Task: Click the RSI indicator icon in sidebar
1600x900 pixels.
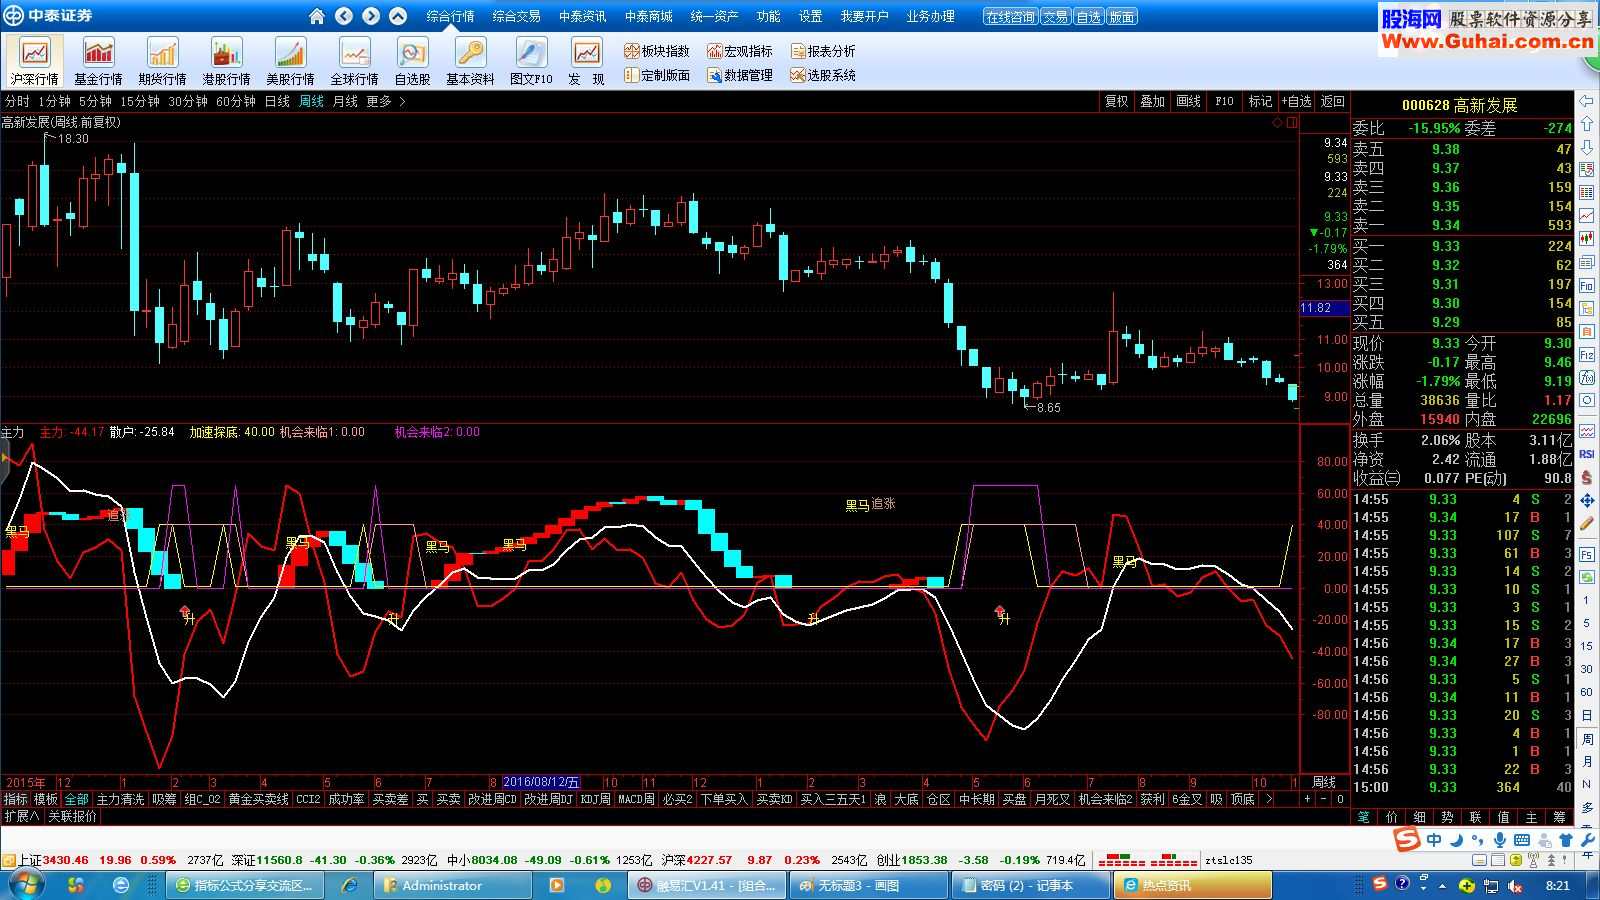Action: (1587, 455)
